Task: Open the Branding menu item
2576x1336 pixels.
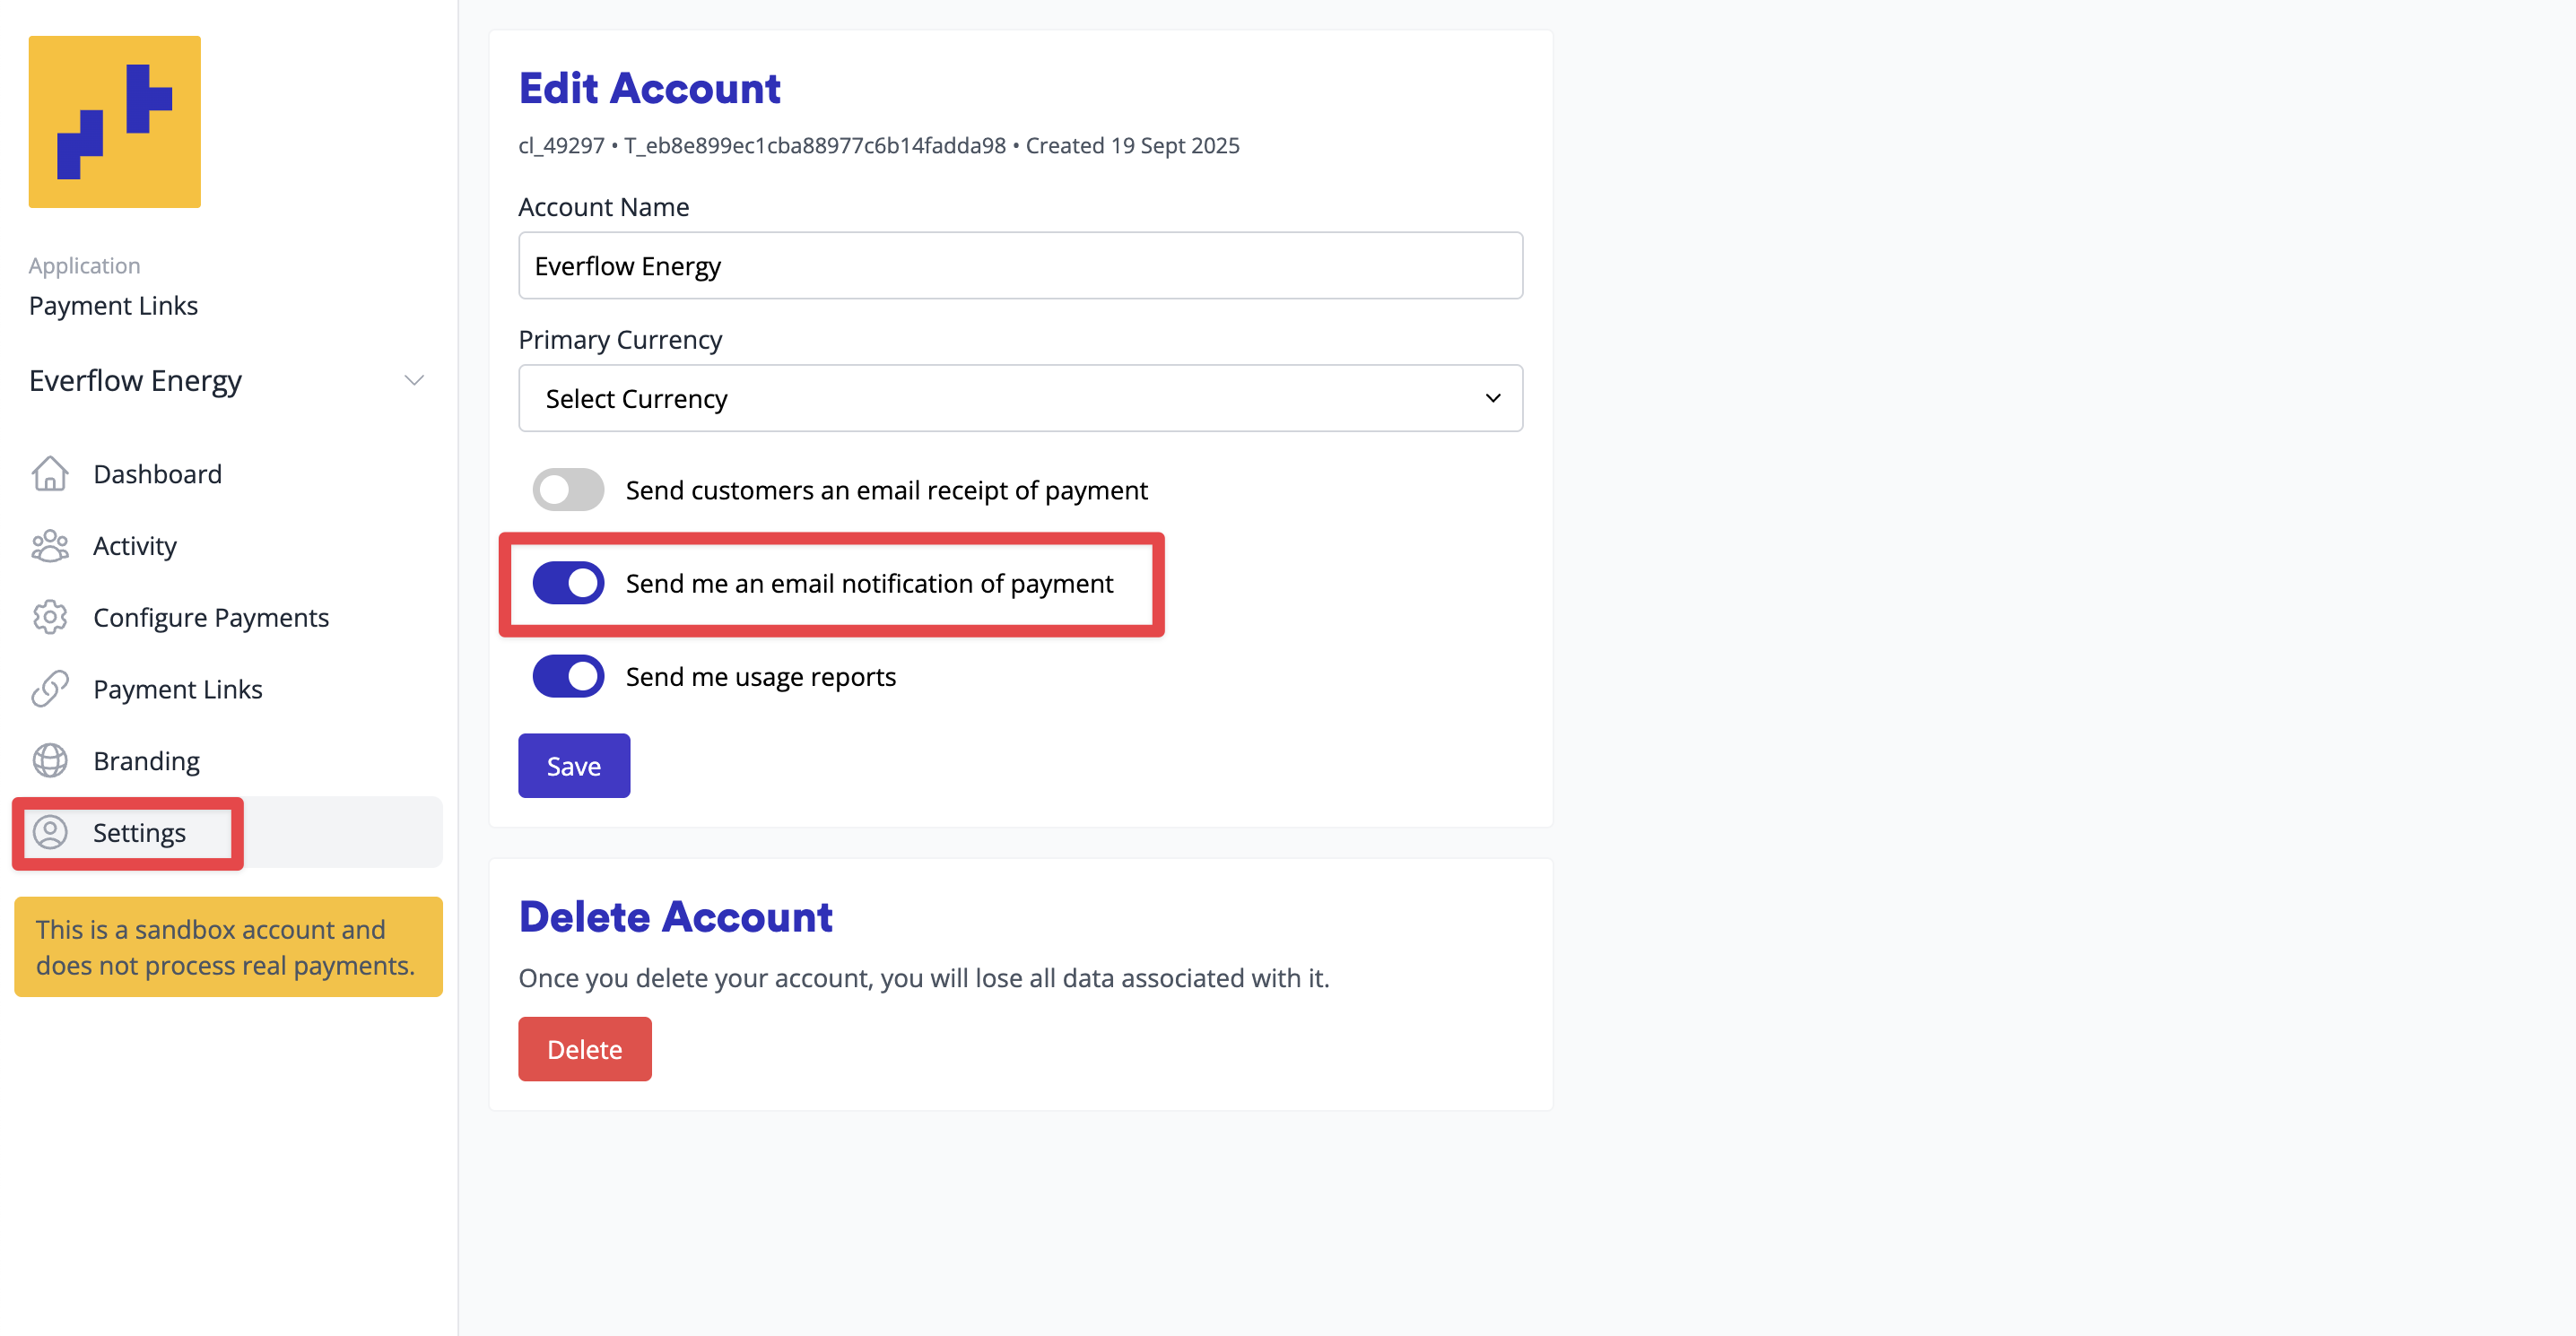Action: tap(147, 761)
